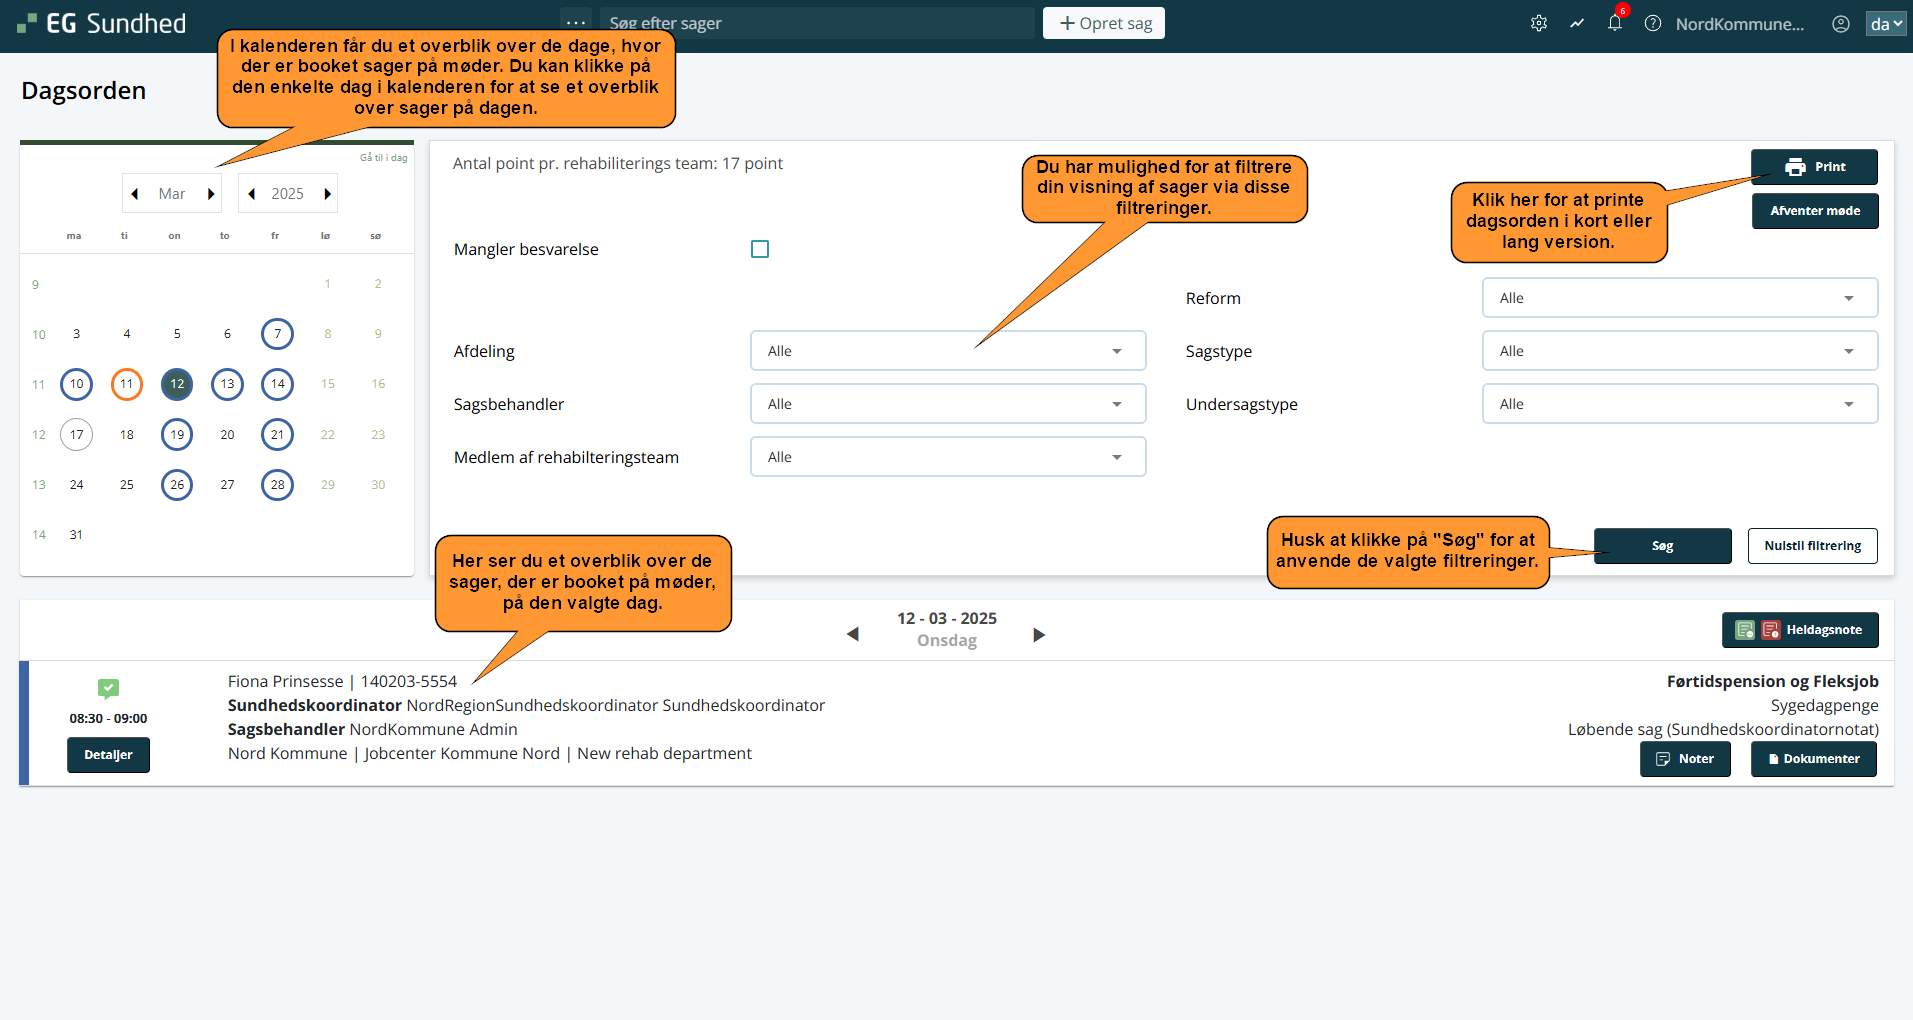Select March 19 in the calendar
The height and width of the screenshot is (1020, 1913).
(177, 434)
